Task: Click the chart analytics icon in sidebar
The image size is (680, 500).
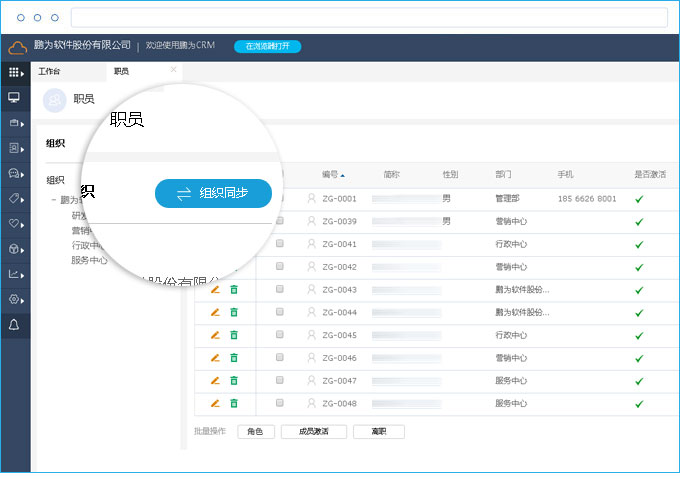Action: coord(14,274)
